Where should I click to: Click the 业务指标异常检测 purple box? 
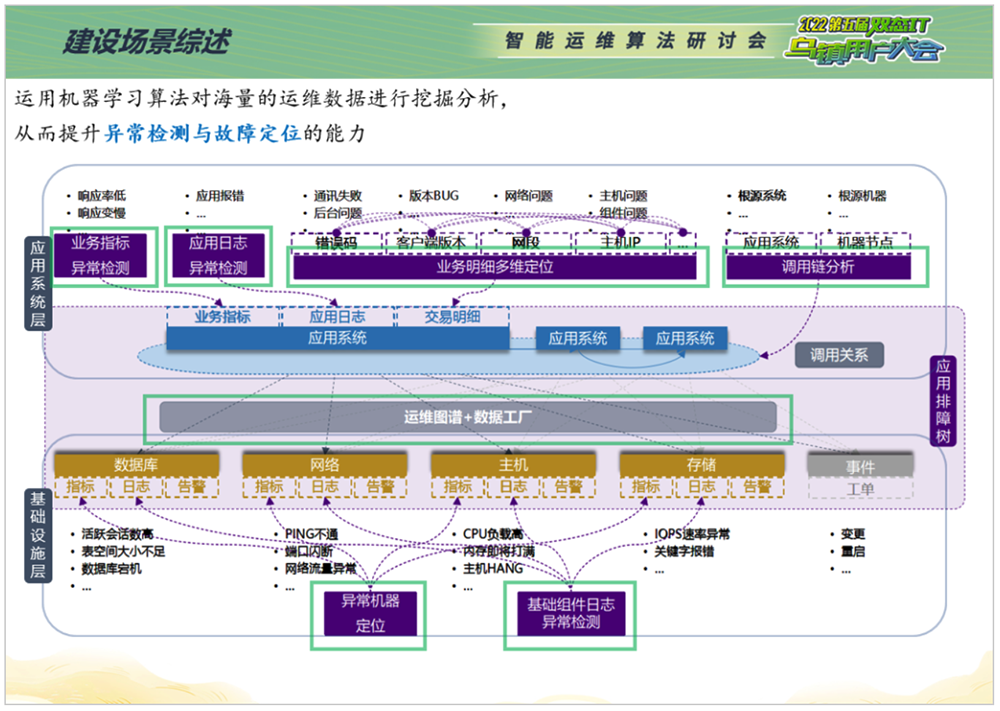[100, 255]
